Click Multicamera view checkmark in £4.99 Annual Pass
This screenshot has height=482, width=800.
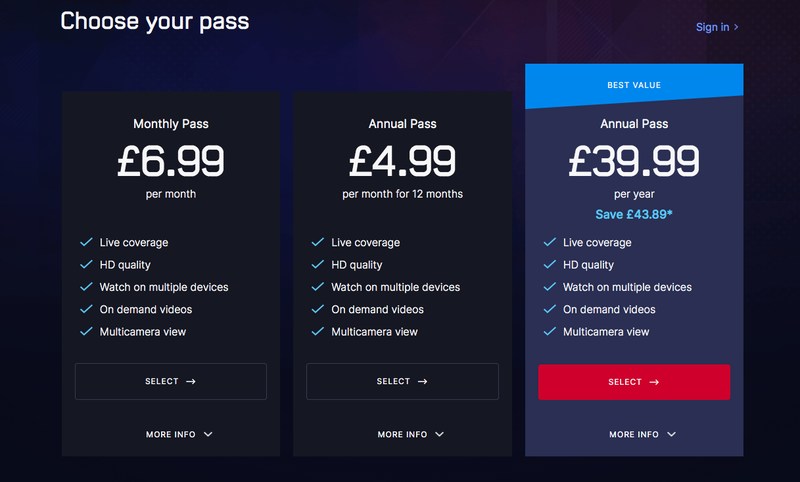(x=318, y=331)
